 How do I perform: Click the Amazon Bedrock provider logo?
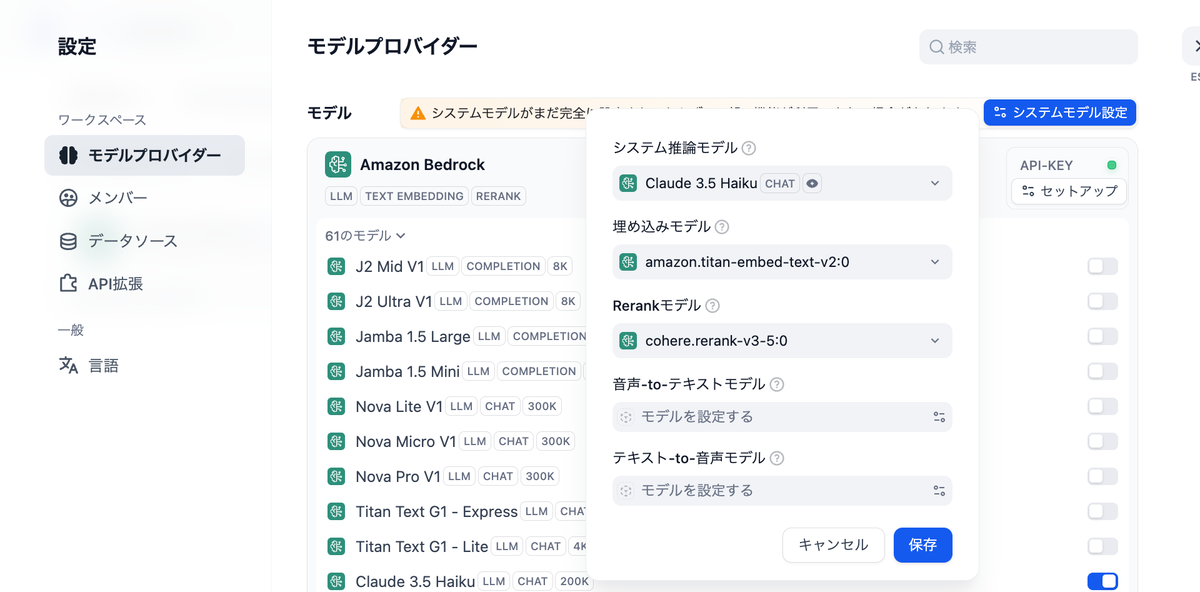pyautogui.click(x=338, y=164)
